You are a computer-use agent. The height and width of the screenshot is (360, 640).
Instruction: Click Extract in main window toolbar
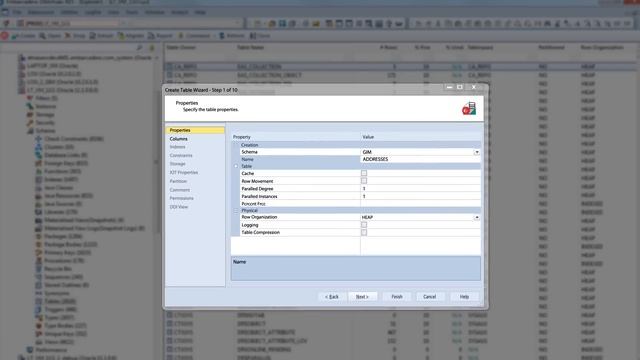101,36
